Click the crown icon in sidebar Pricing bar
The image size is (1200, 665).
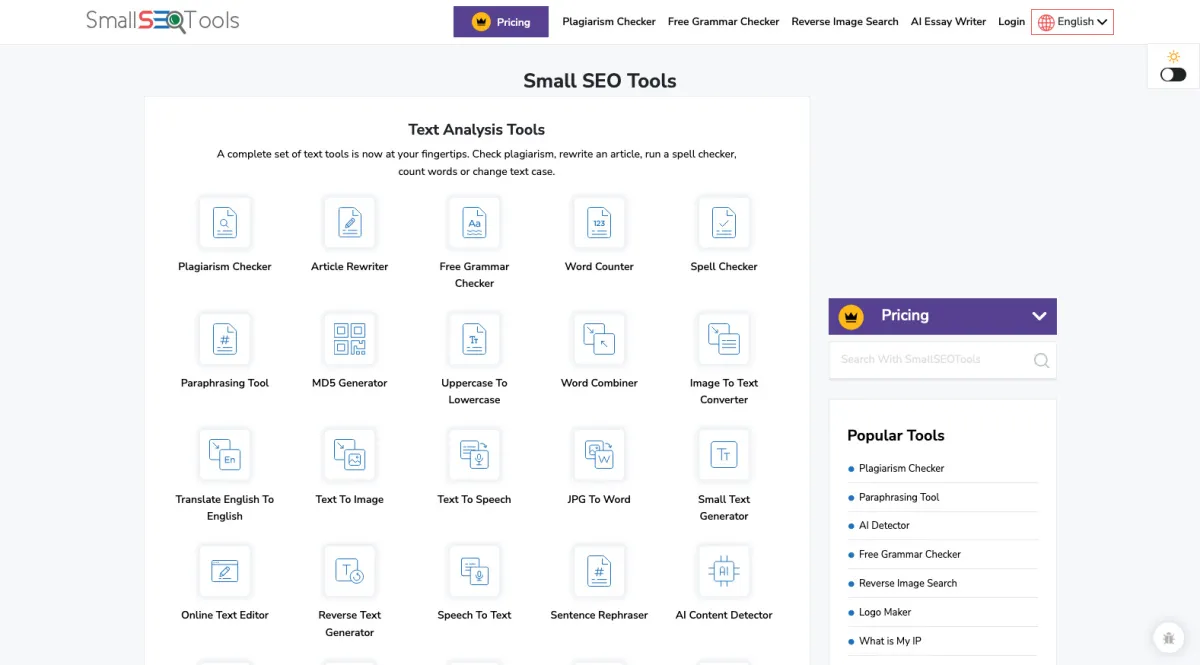pyautogui.click(x=851, y=316)
